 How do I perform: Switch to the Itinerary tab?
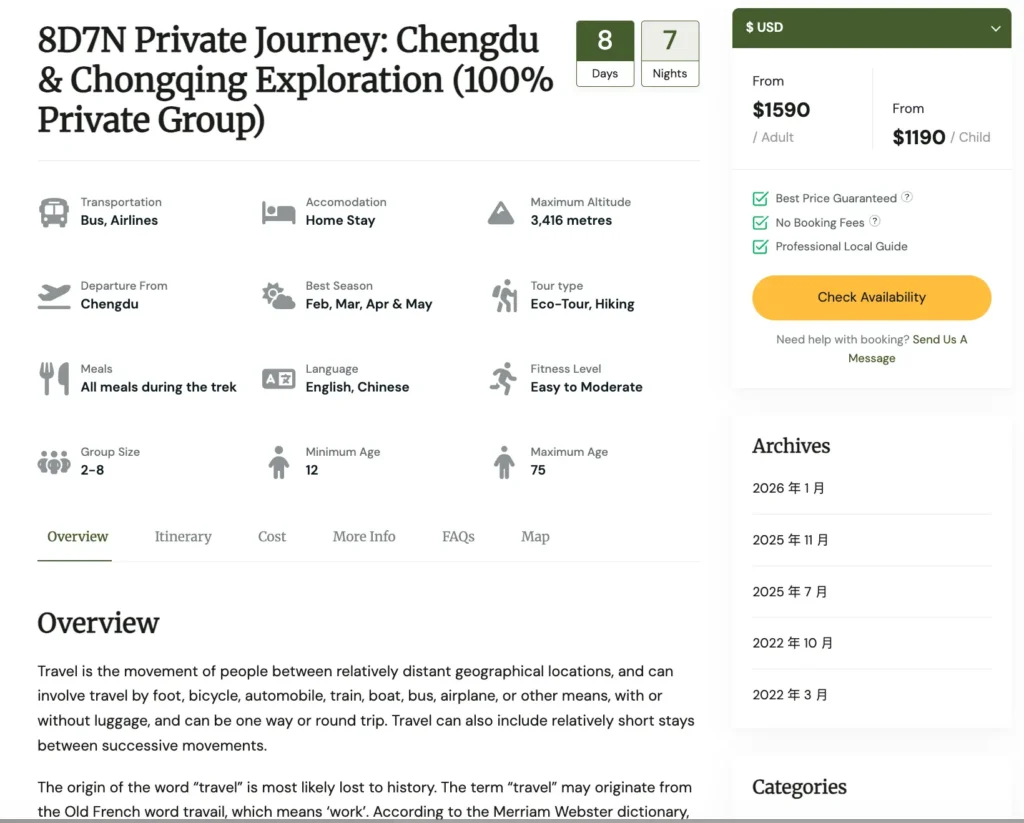coord(183,537)
